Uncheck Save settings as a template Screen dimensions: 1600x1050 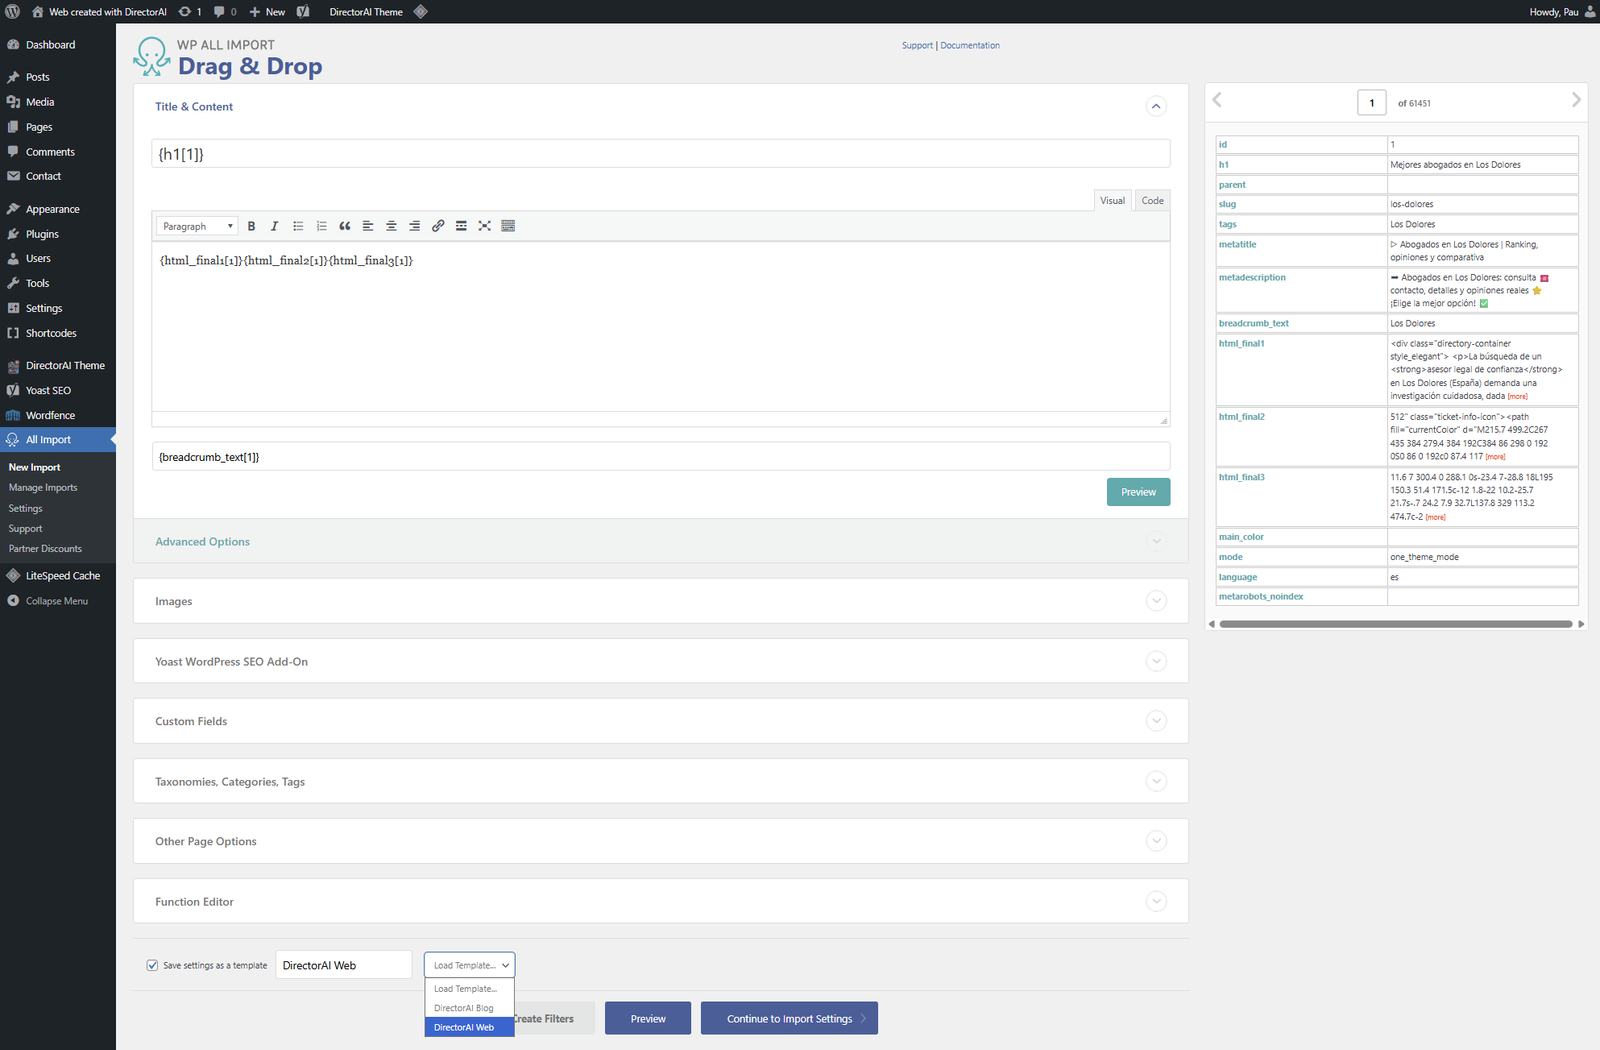click(x=152, y=965)
